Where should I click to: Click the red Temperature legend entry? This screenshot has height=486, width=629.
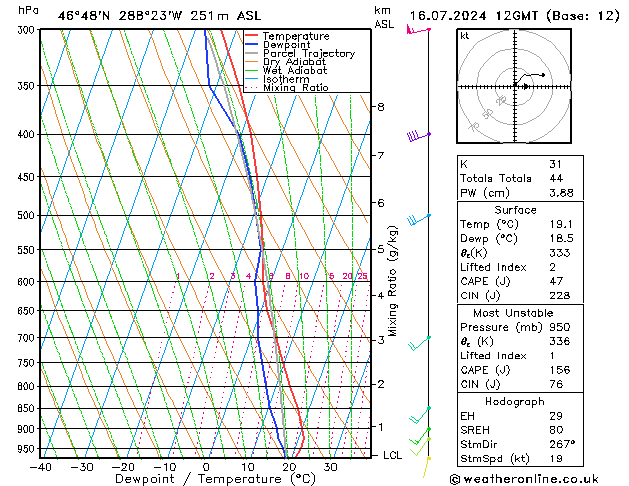coord(287,36)
